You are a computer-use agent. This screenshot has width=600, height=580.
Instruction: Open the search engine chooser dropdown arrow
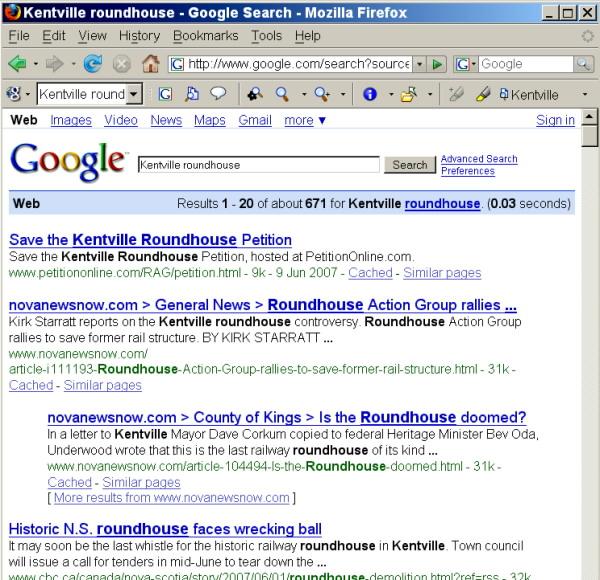(473, 64)
